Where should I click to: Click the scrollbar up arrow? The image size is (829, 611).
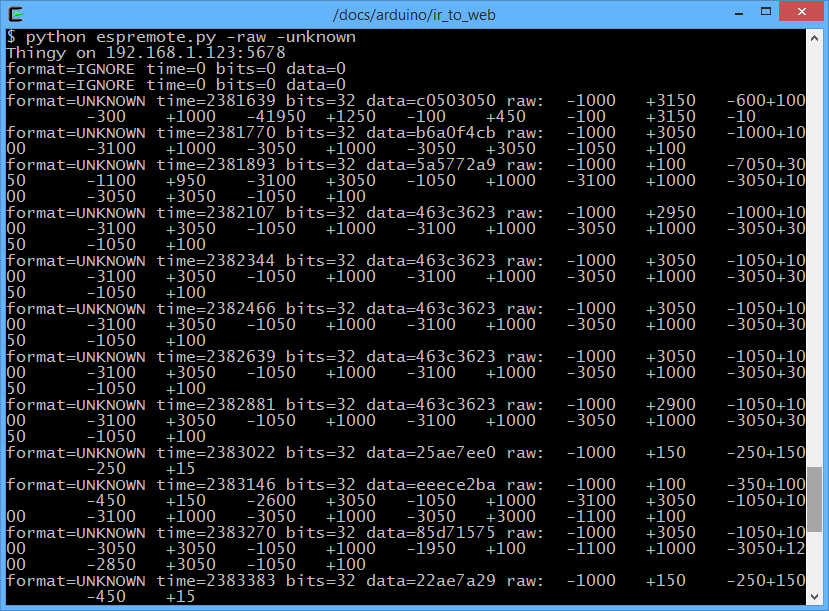[x=814, y=38]
